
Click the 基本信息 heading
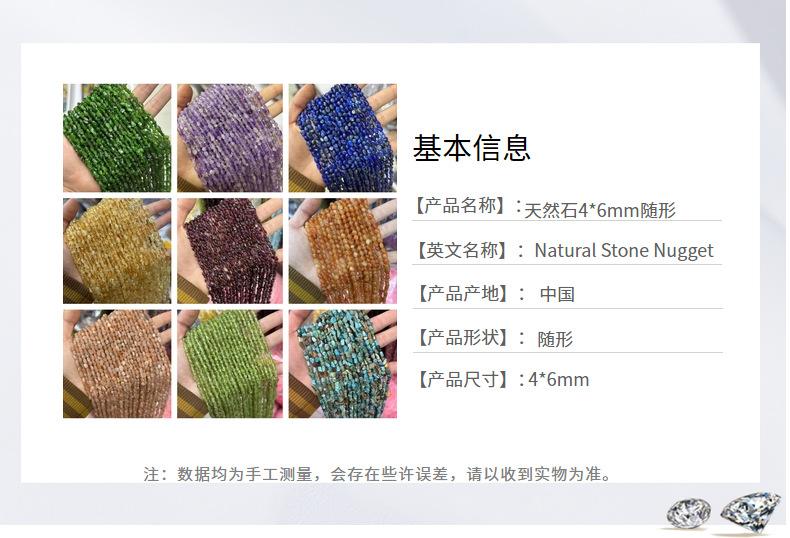472,148
